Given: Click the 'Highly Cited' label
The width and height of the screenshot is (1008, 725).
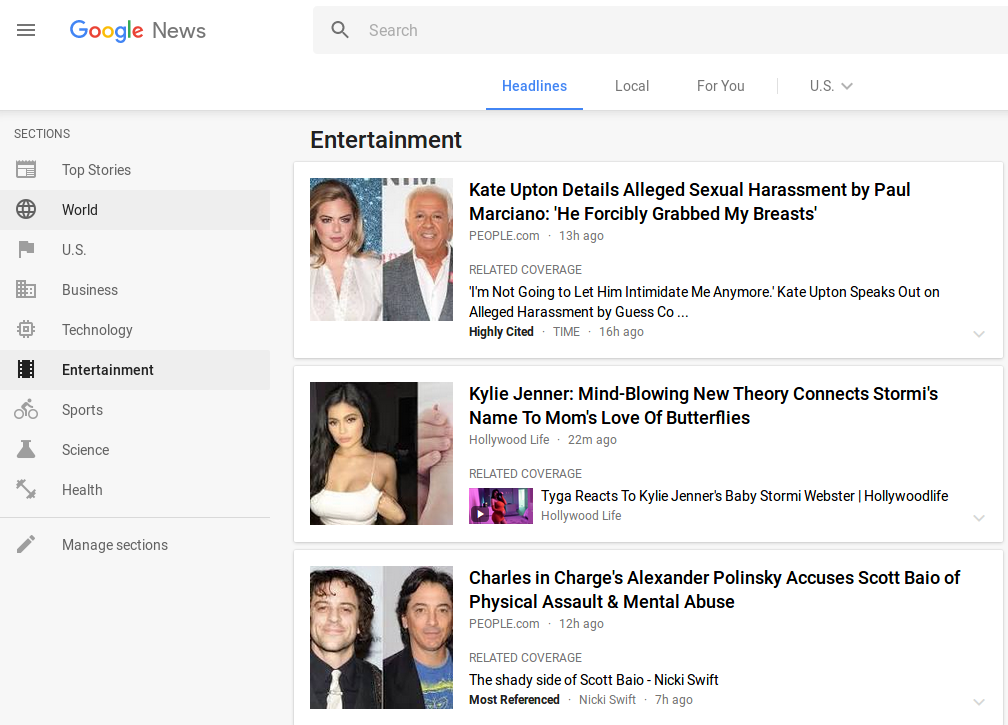Looking at the screenshot, I should pos(501,332).
